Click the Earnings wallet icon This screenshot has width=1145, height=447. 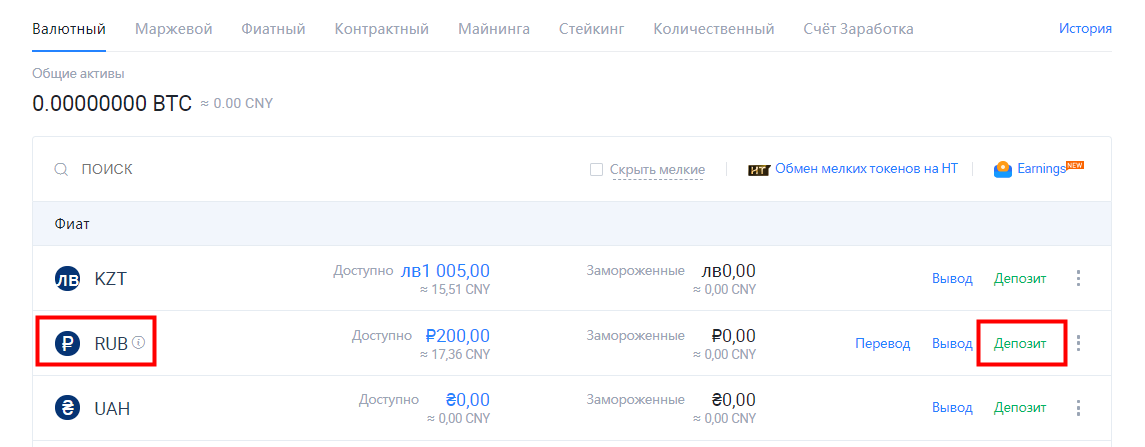coord(1003,169)
